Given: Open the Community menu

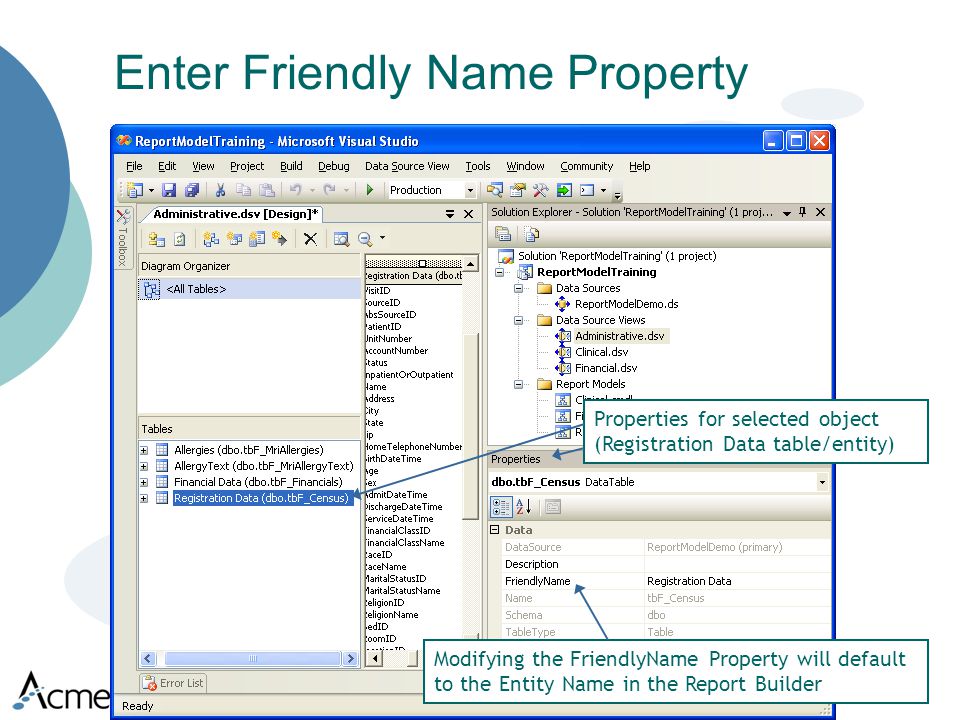Looking at the screenshot, I should 587,166.
